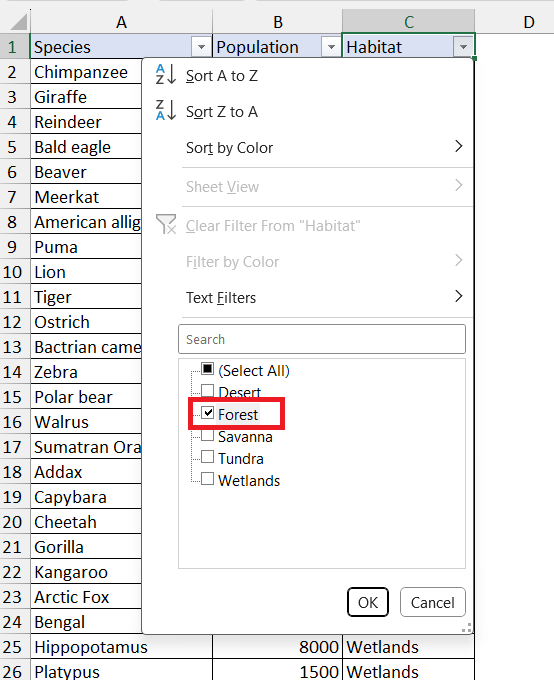Viewport: 554px width, 680px height.
Task: Expand the Sort by Color submenu
Action: pos(459,147)
